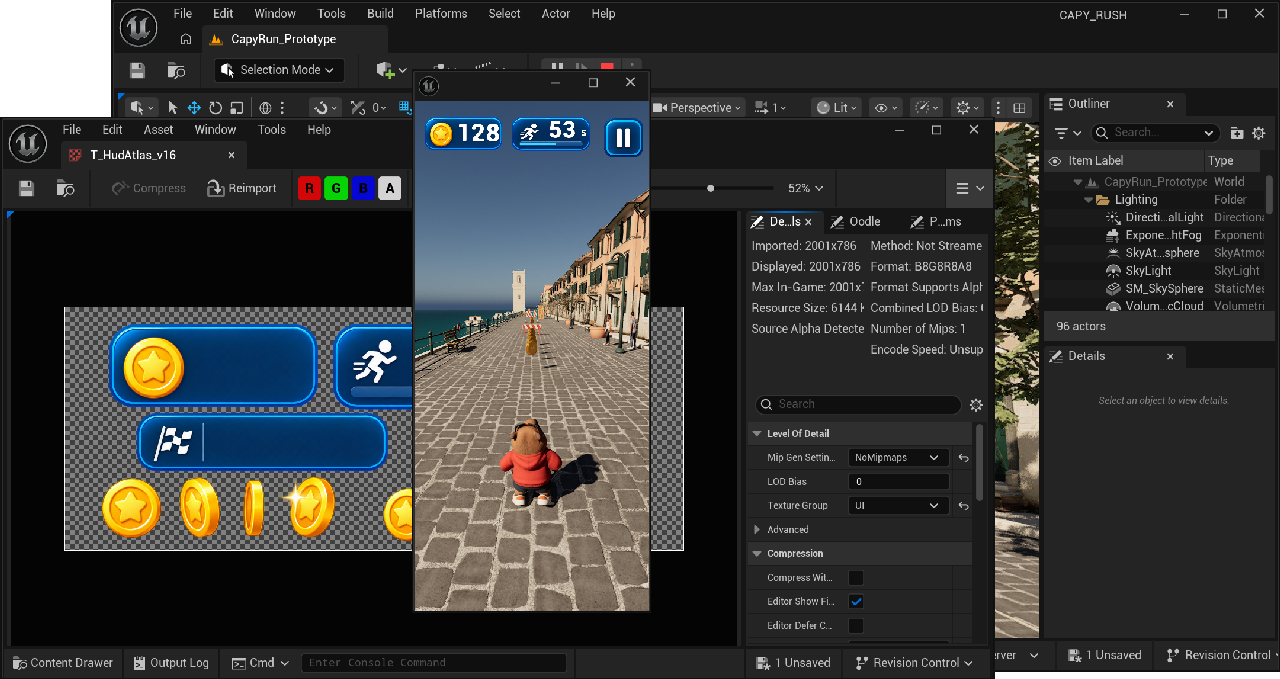This screenshot has width=1280, height=679.
Task: Open the Build menu in main editor
Action: pos(380,14)
